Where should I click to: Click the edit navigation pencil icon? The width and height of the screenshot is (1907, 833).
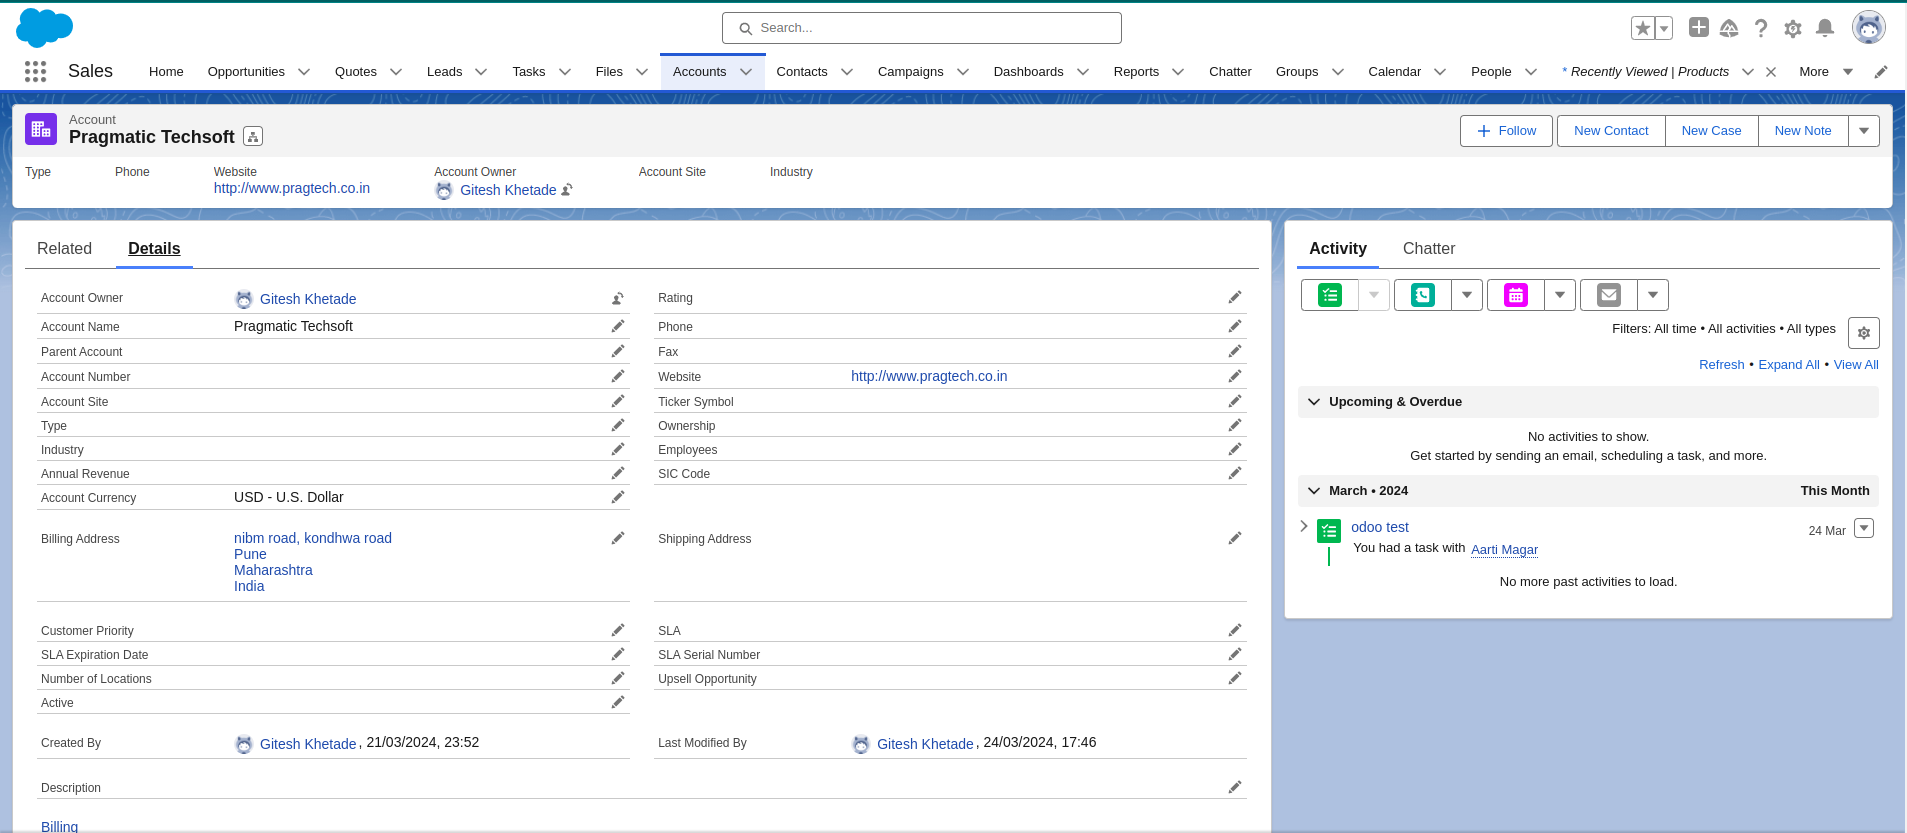[1881, 72]
